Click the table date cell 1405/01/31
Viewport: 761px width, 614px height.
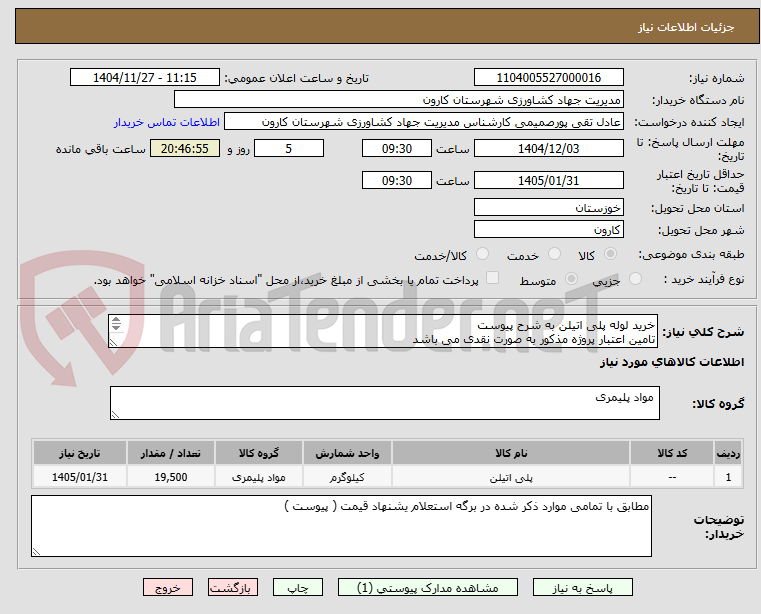pyautogui.click(x=80, y=477)
